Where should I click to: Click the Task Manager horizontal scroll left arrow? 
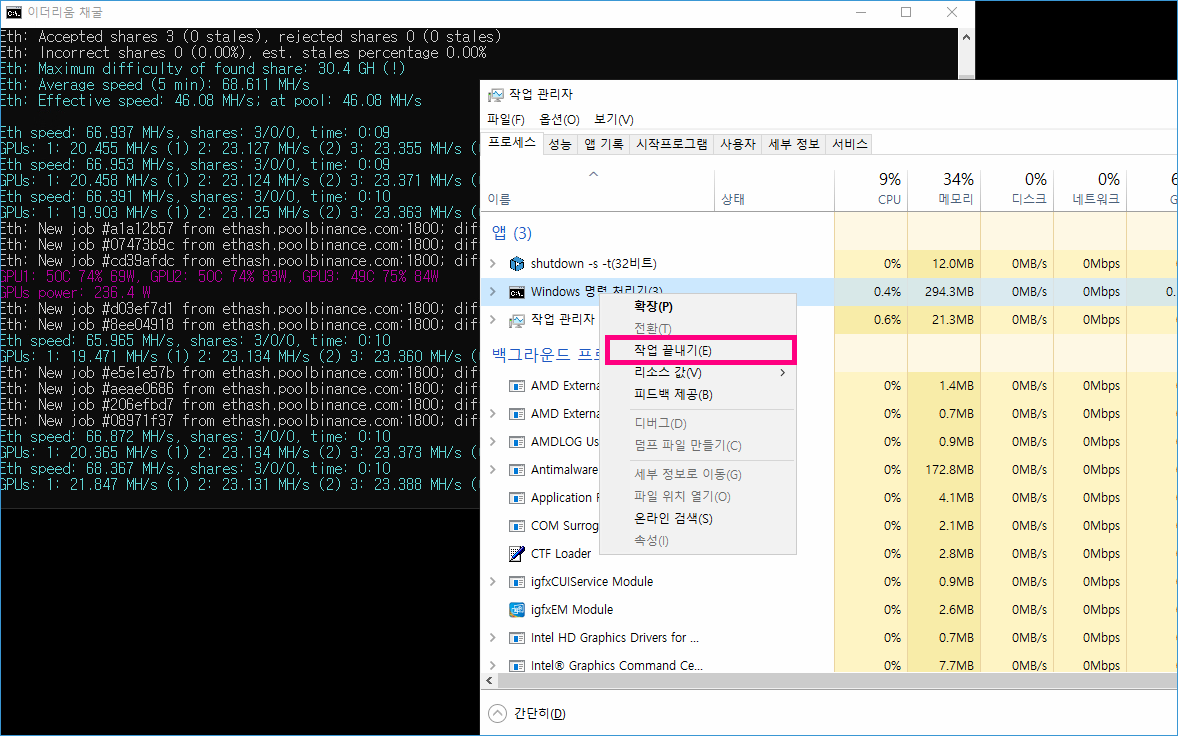[489, 681]
